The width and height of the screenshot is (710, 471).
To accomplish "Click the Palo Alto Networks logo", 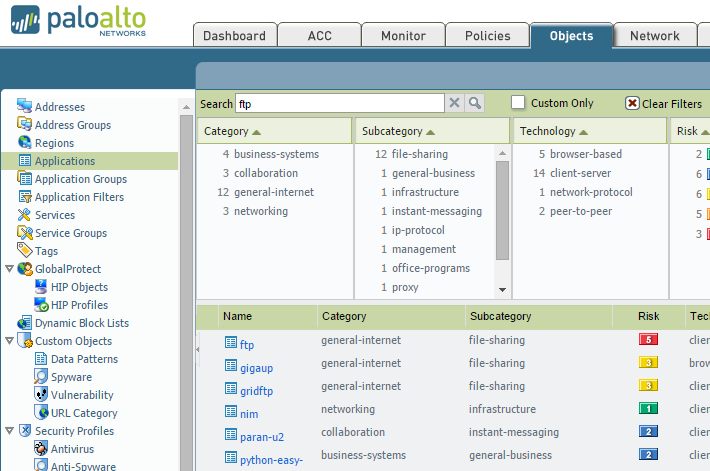I will tap(78, 20).
